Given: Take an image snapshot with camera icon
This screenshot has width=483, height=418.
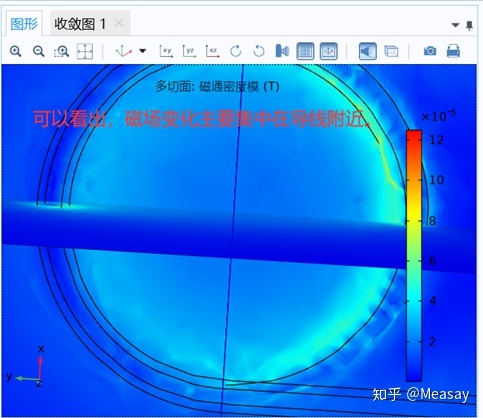Looking at the screenshot, I should (x=430, y=51).
